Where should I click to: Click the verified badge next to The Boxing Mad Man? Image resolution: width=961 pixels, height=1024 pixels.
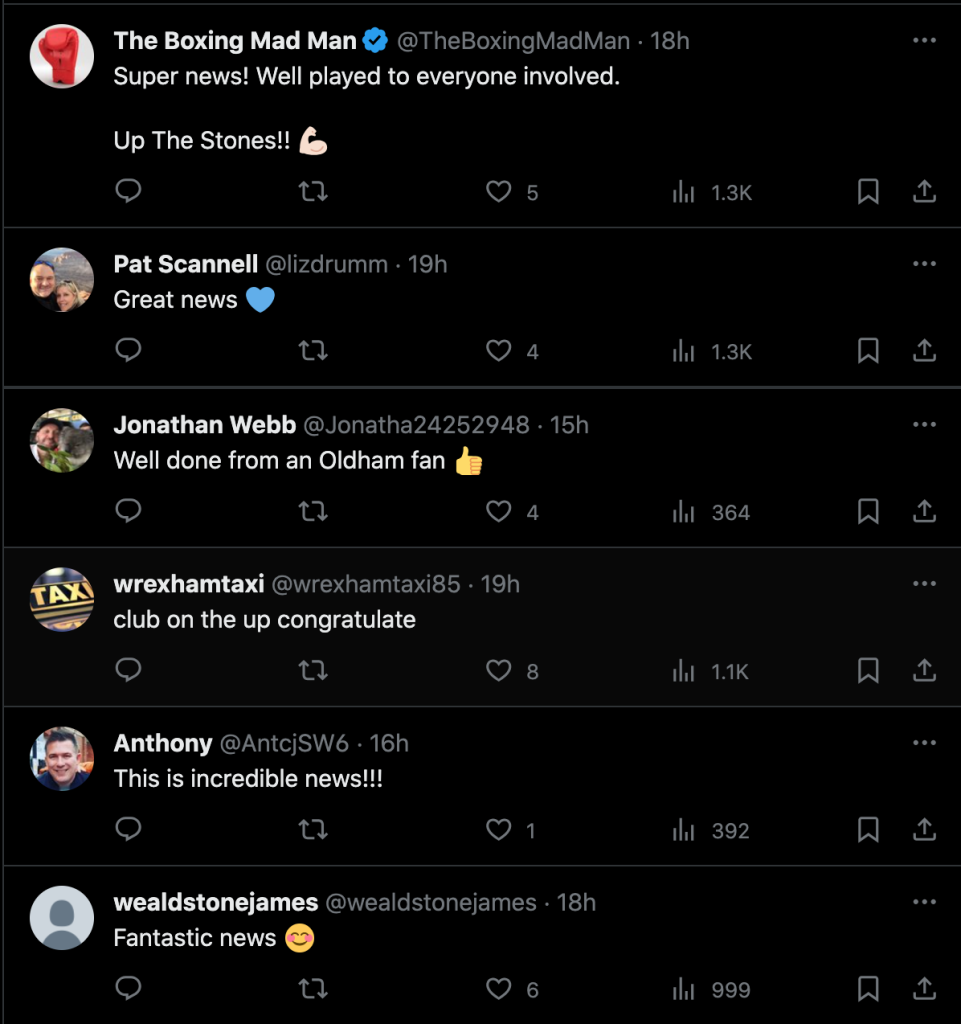tap(375, 41)
